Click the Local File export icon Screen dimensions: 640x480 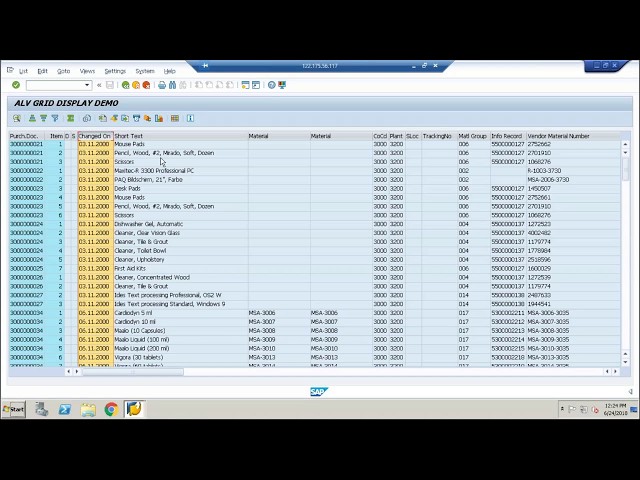coord(125,118)
